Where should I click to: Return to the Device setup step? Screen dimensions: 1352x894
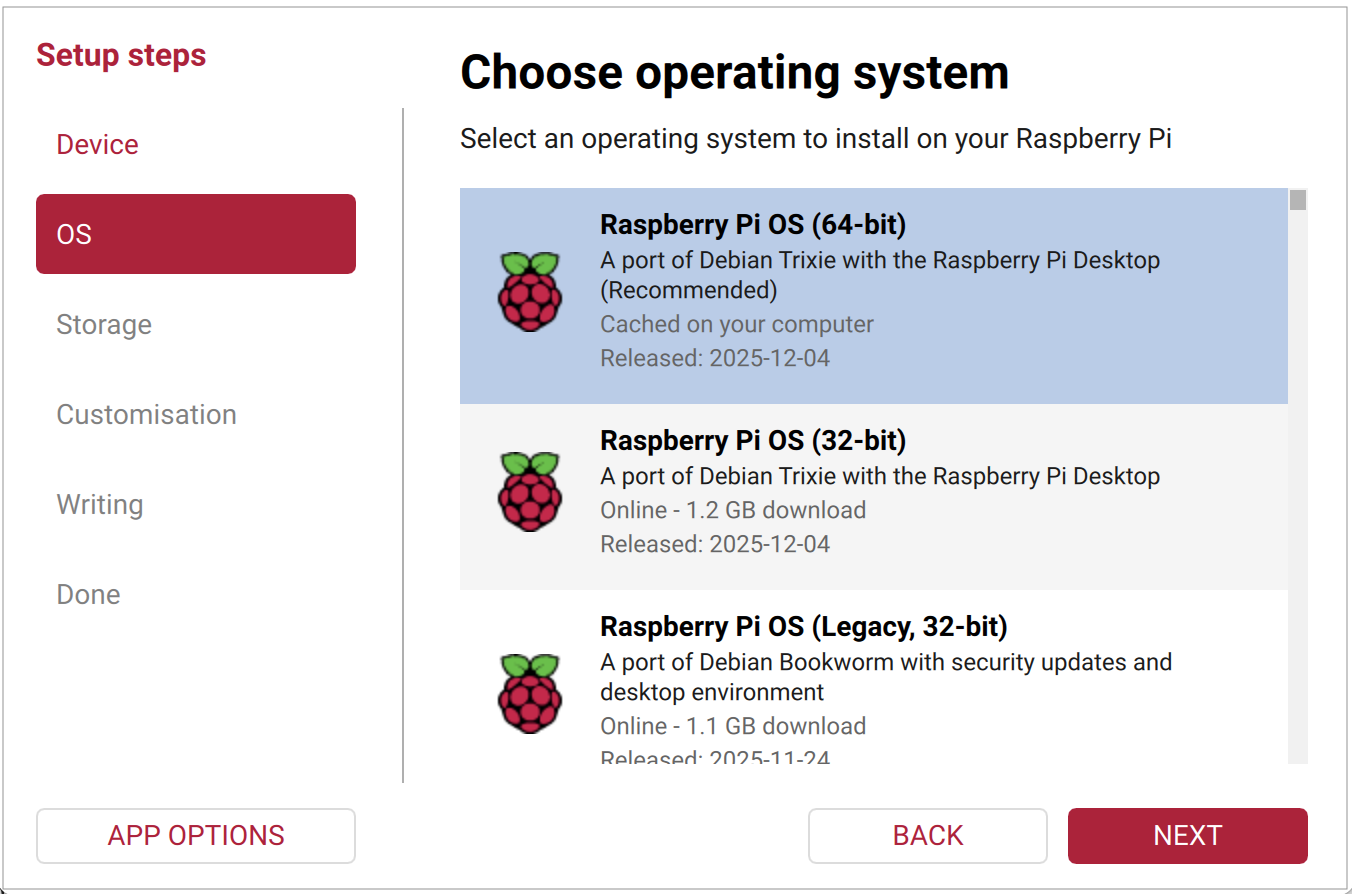[x=97, y=144]
